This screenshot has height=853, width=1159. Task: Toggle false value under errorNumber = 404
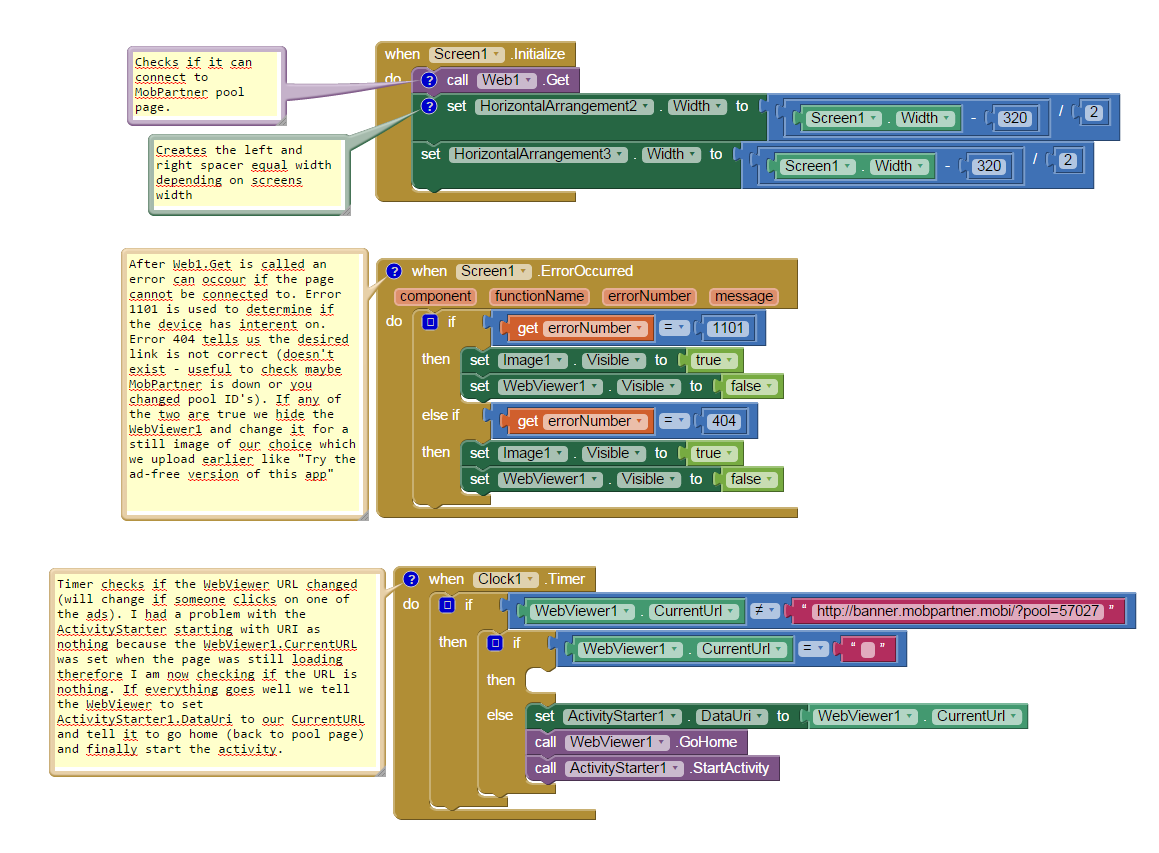coord(752,480)
